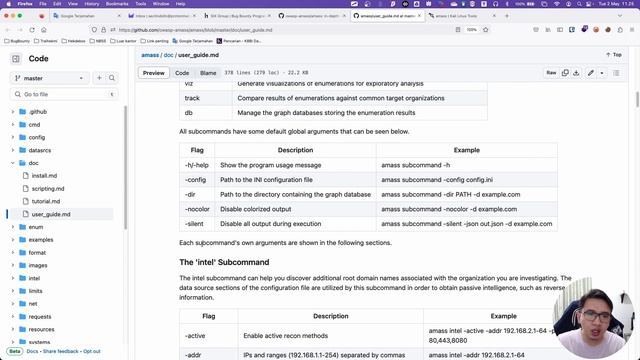Bookmark this page star icon
This screenshot has width=640, height=360.
[485, 30]
